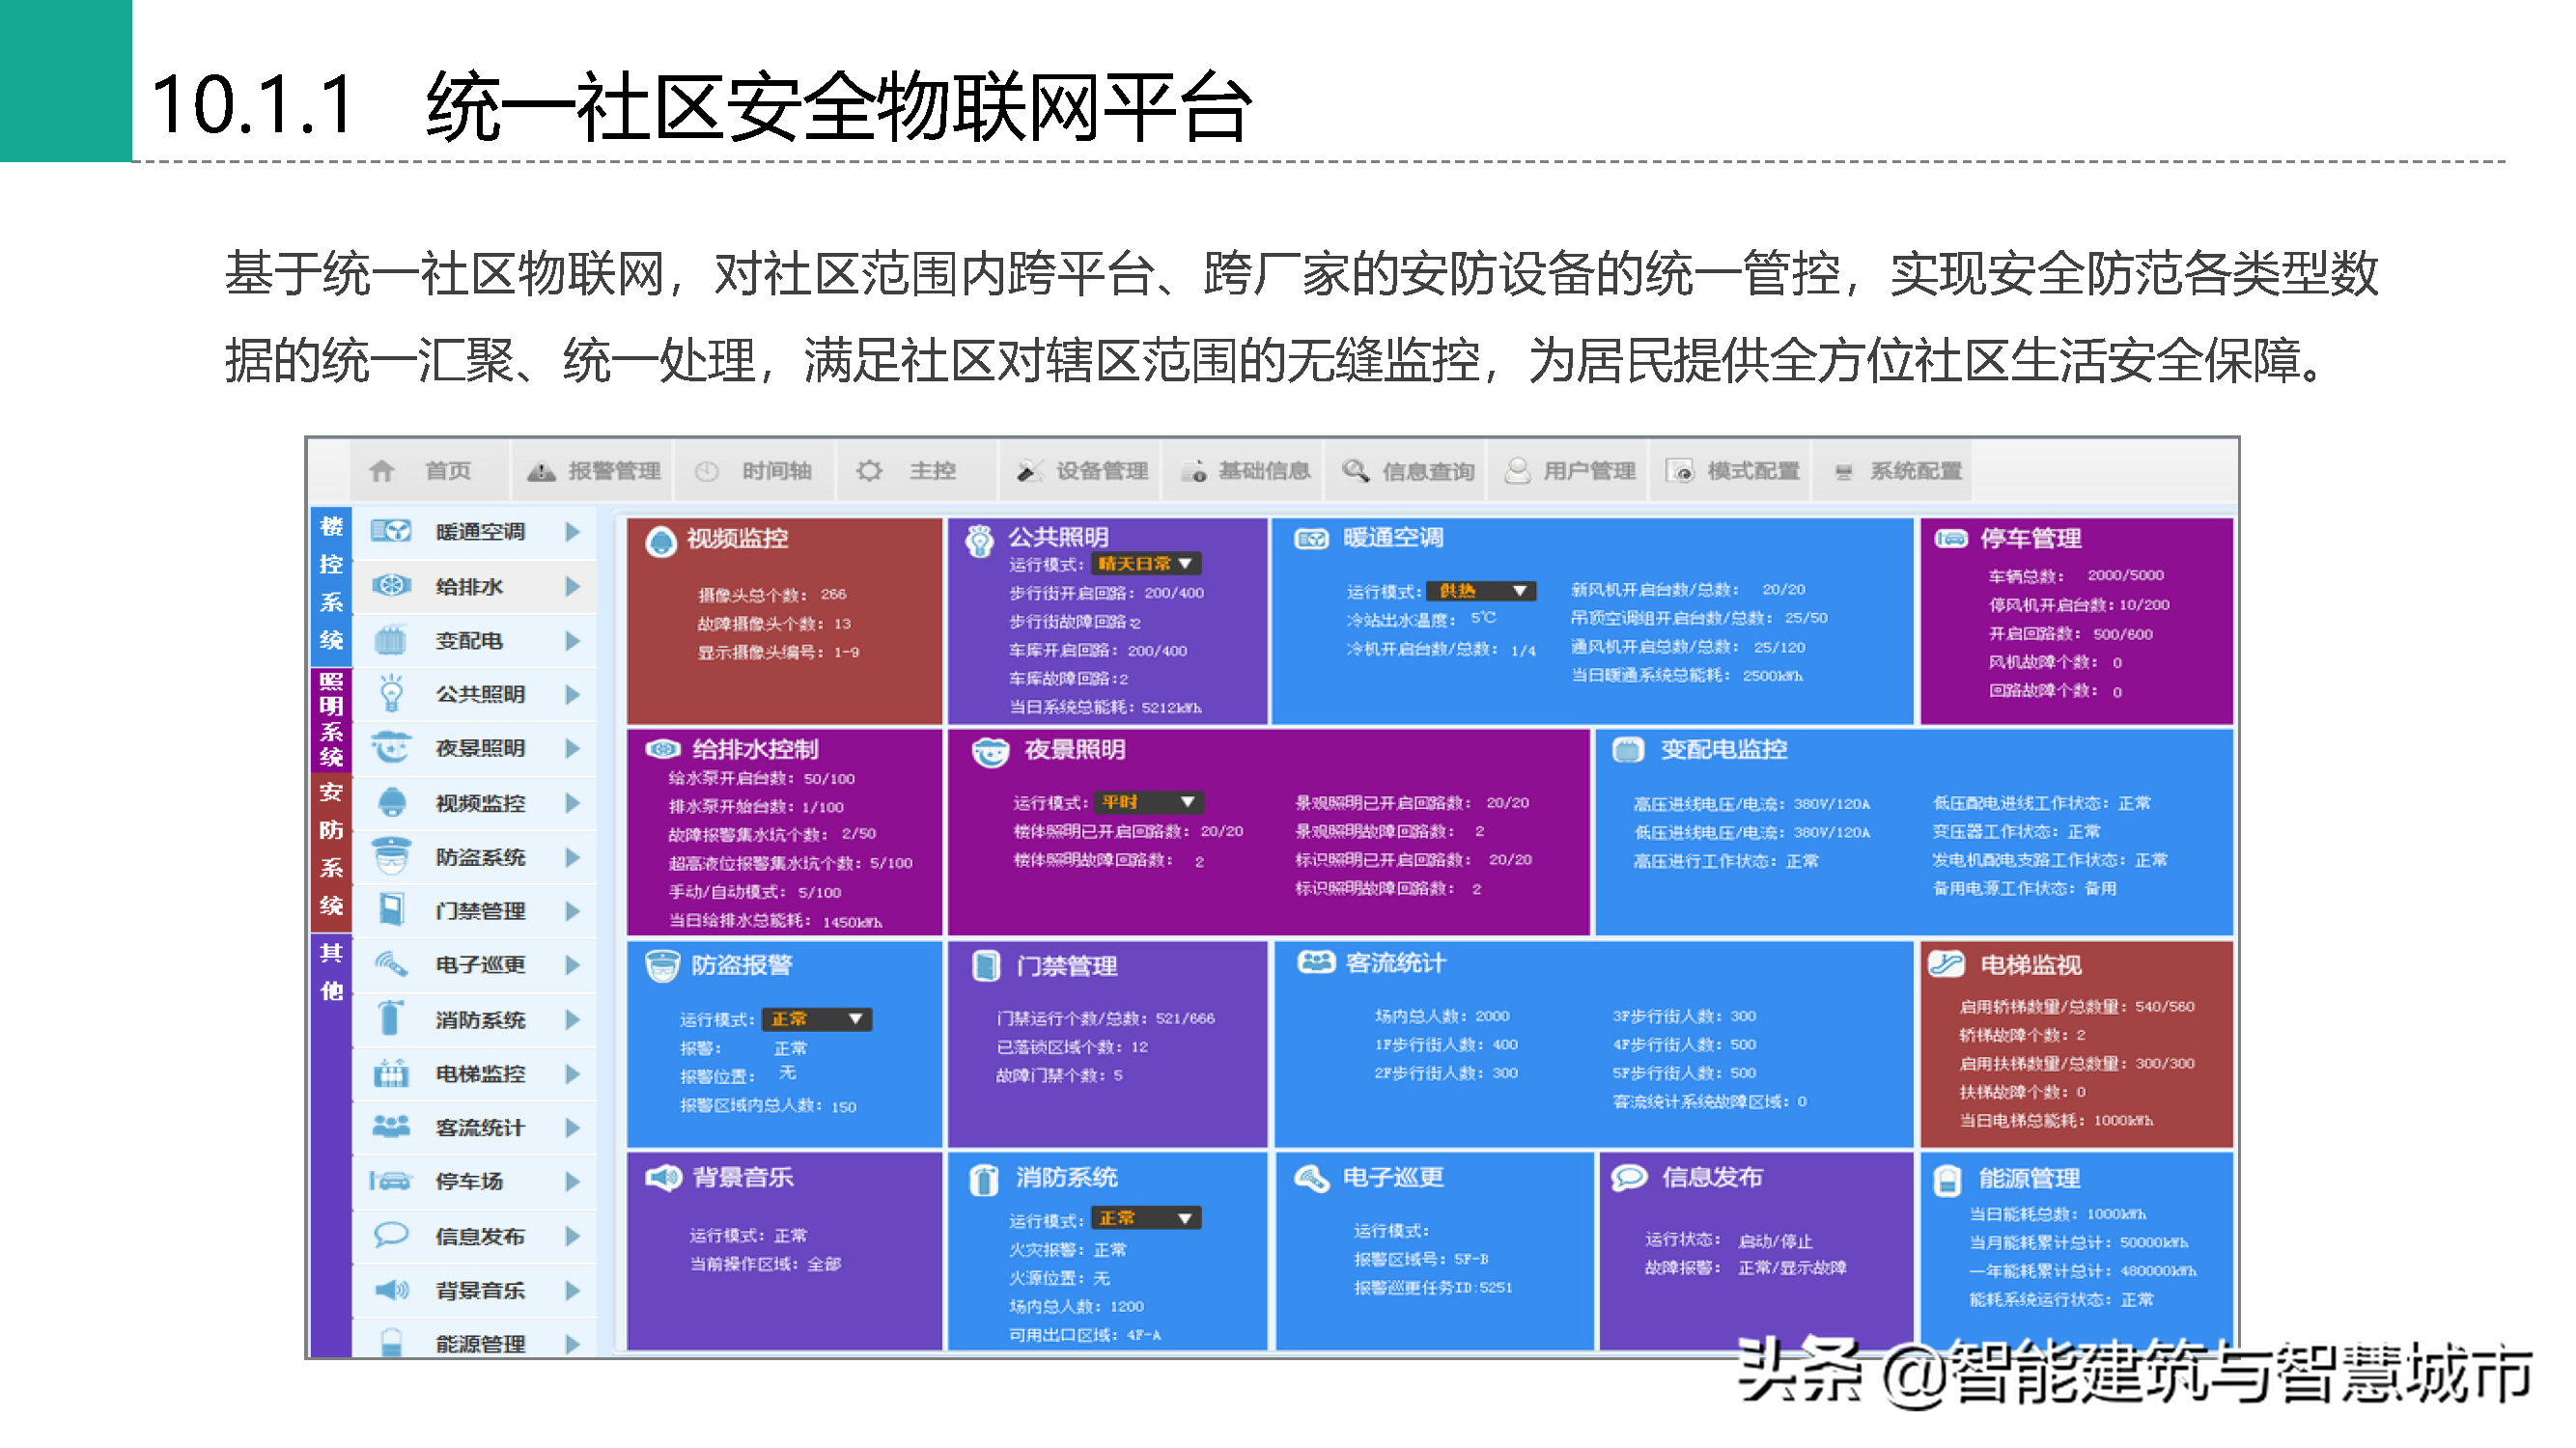Click the 门禁管理 sidebar door icon
The width and height of the screenshot is (2576, 1448).
coord(391,910)
